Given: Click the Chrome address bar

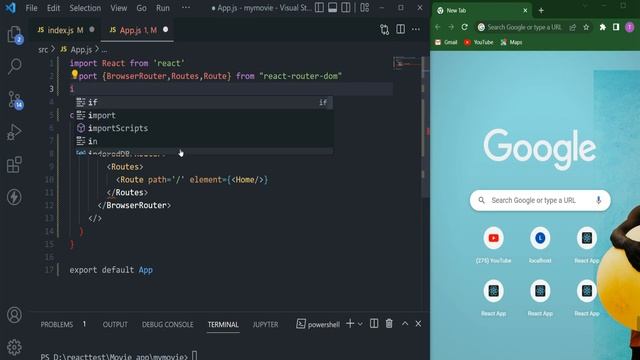Looking at the screenshot, I should tap(524, 27).
